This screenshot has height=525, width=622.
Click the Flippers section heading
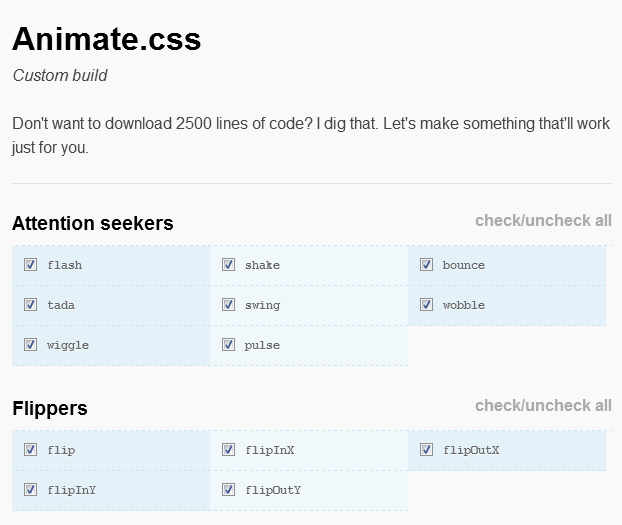tap(50, 408)
